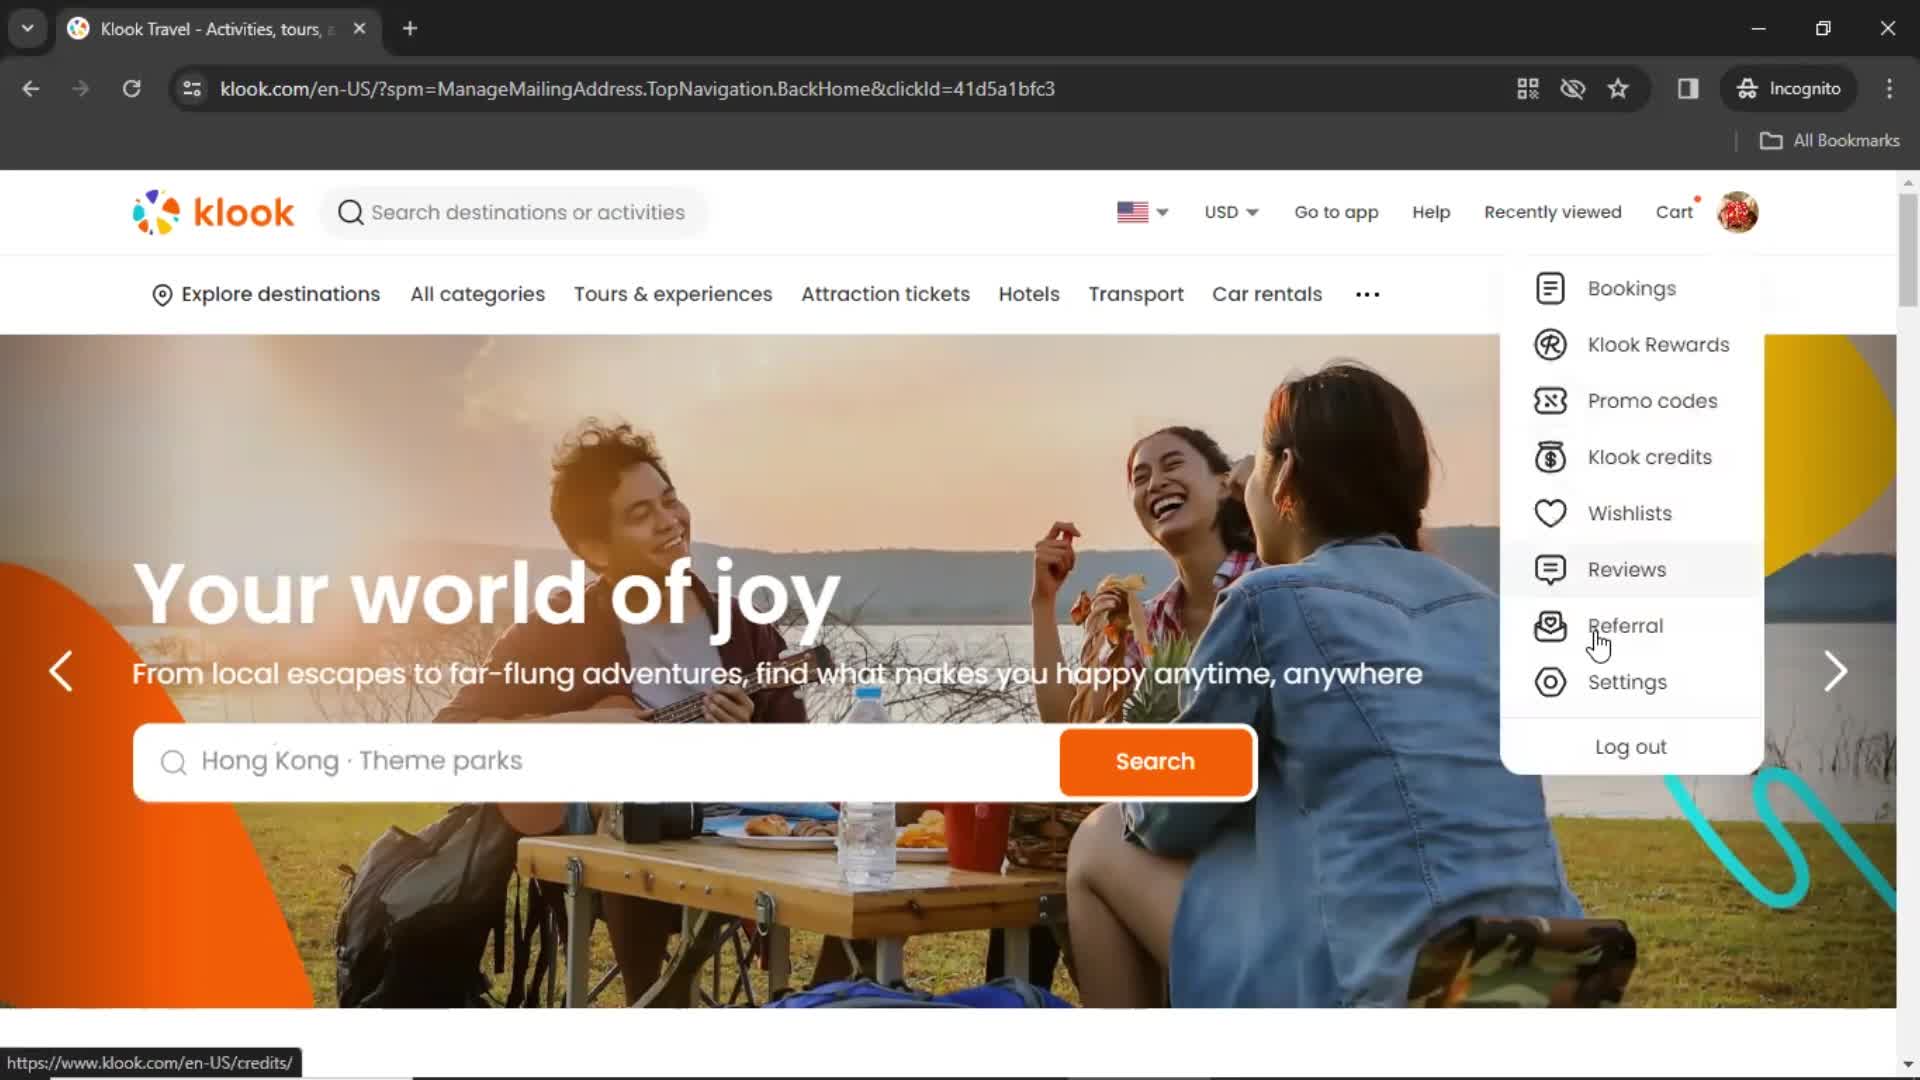The image size is (1920, 1080).
Task: Click the Reviews icon
Action: click(x=1551, y=568)
